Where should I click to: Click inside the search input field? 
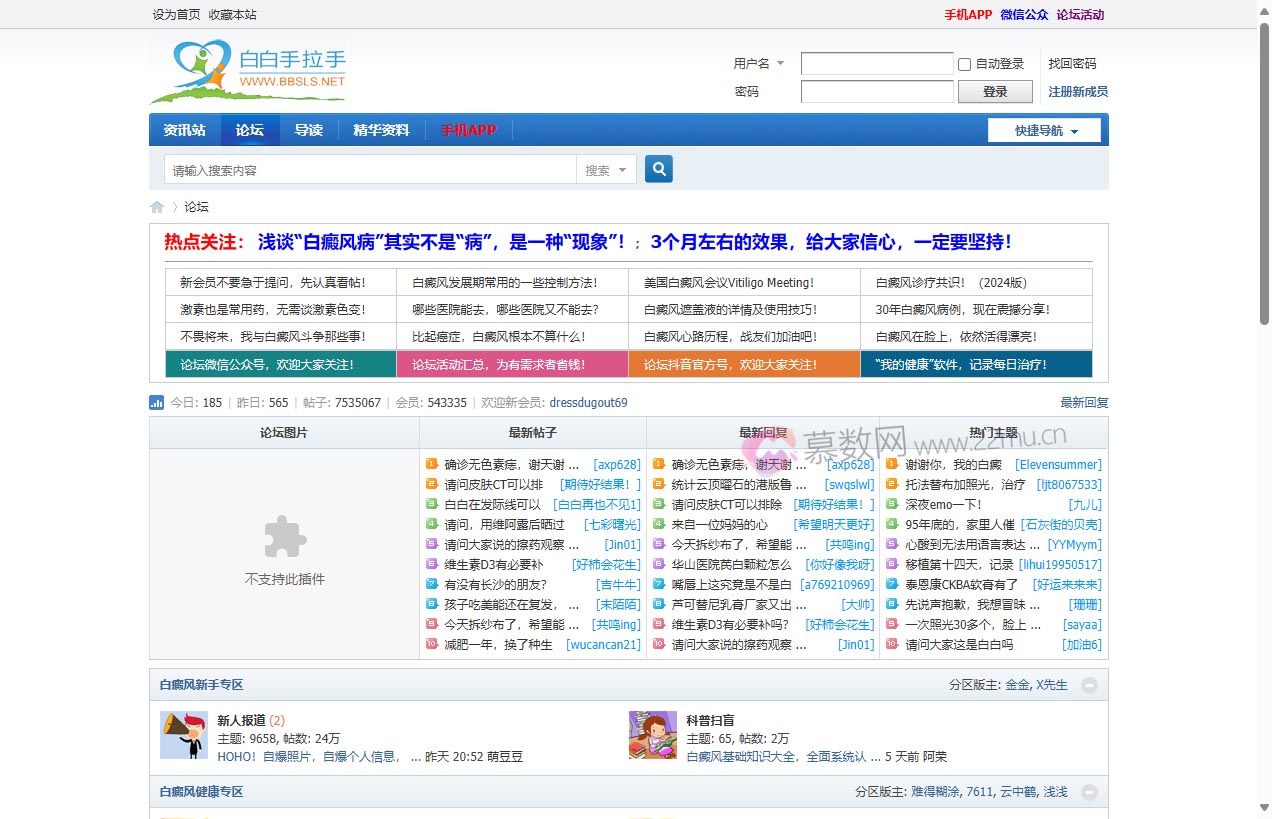[x=360, y=169]
